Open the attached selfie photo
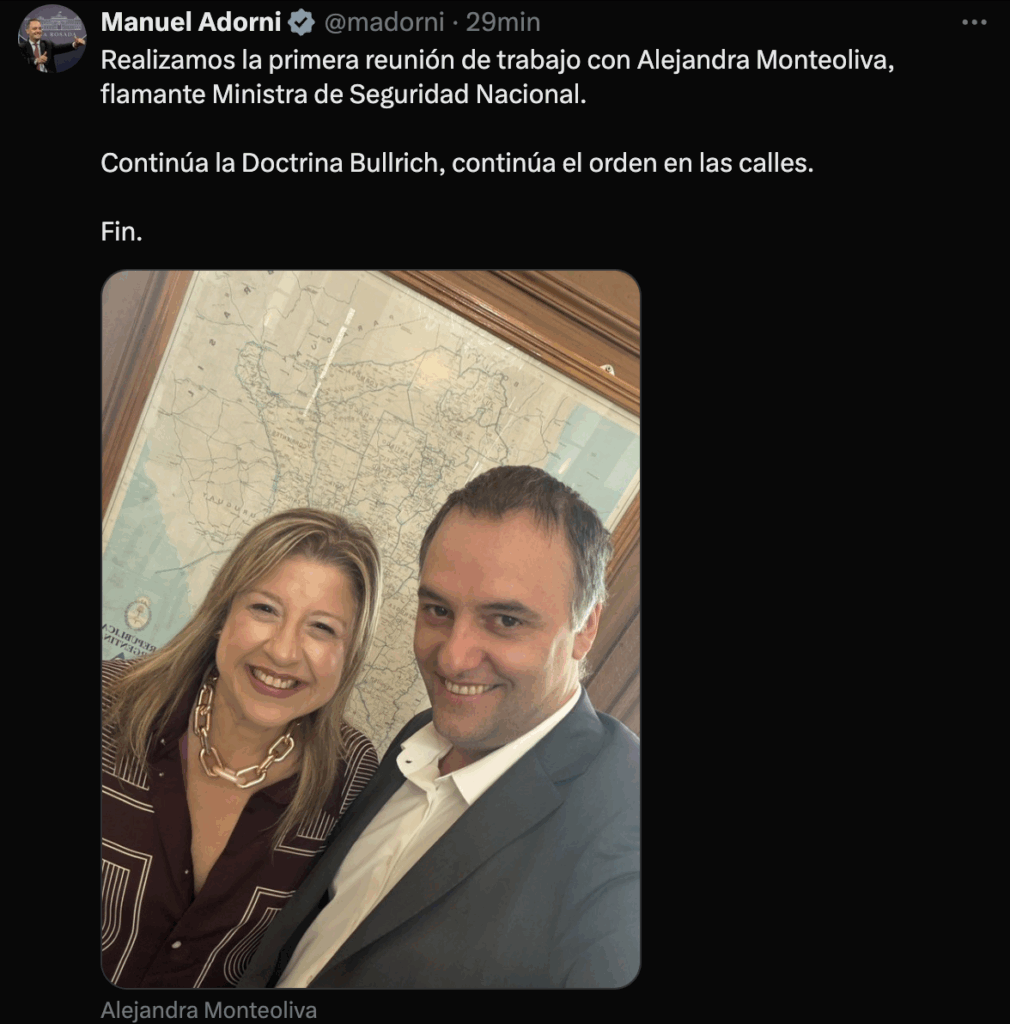 tap(371, 629)
